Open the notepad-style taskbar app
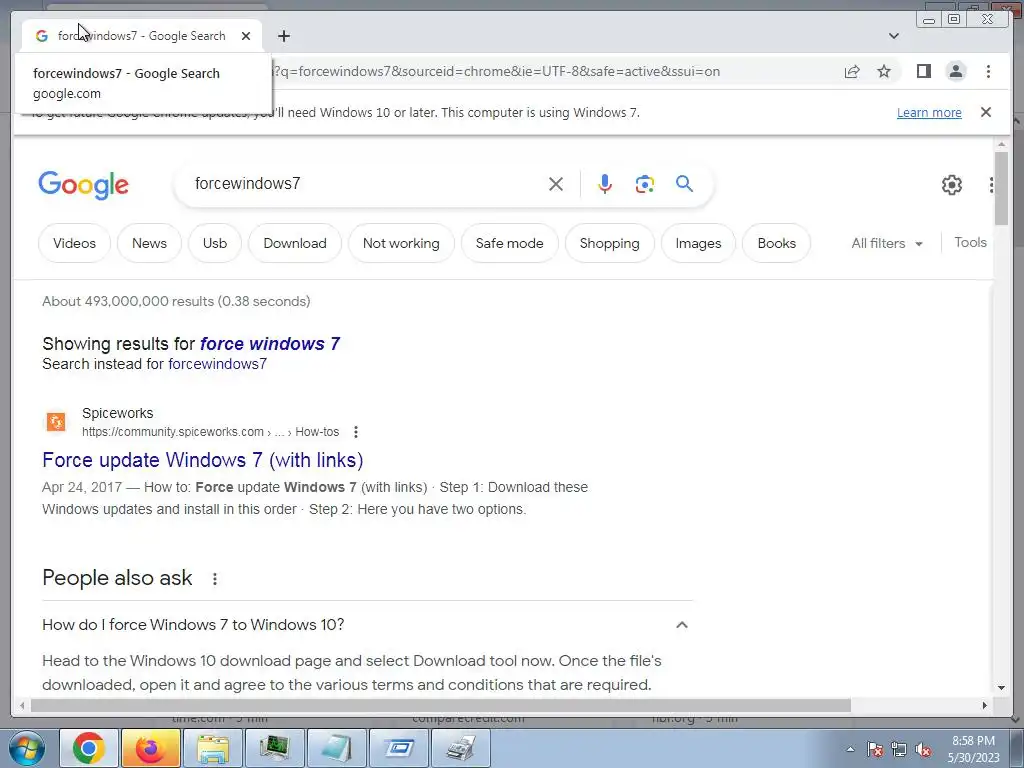This screenshot has width=1024, height=768. [336, 748]
